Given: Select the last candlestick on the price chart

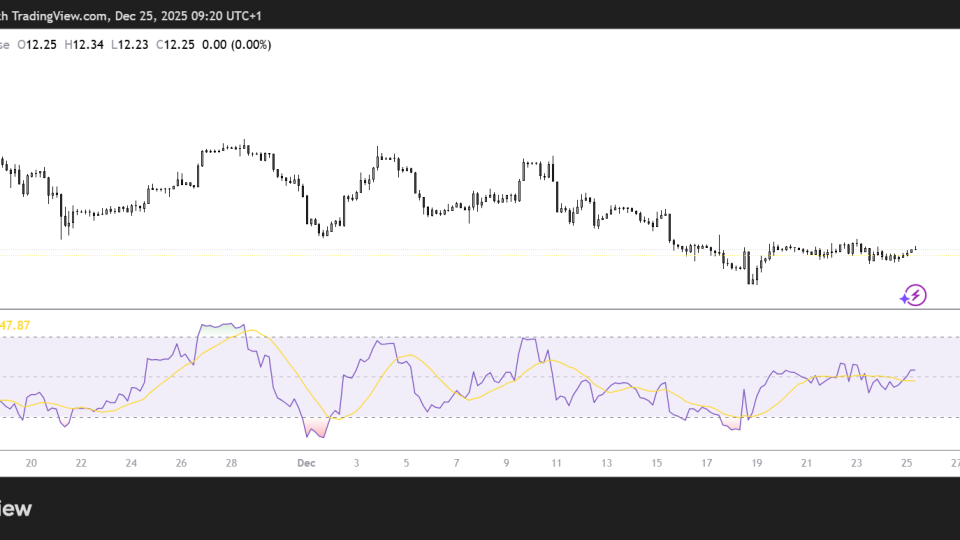Looking at the screenshot, I should [915, 248].
